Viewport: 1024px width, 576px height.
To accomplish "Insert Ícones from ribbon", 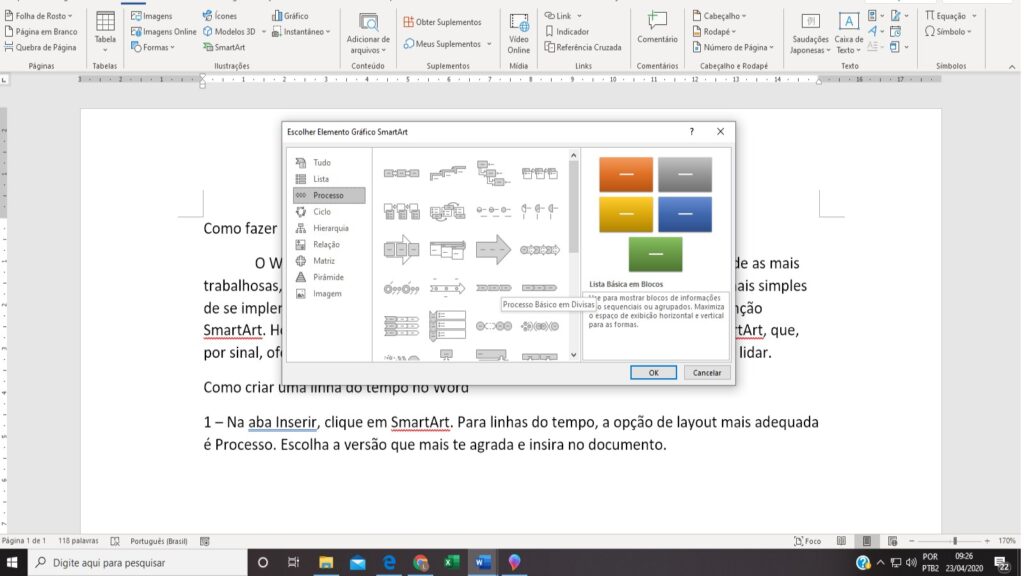I will coord(220,16).
